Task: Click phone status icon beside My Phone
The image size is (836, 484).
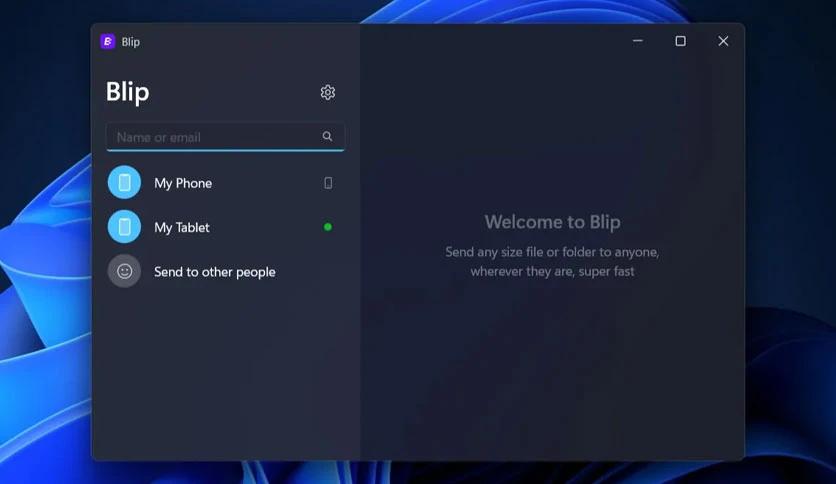Action: pos(328,183)
